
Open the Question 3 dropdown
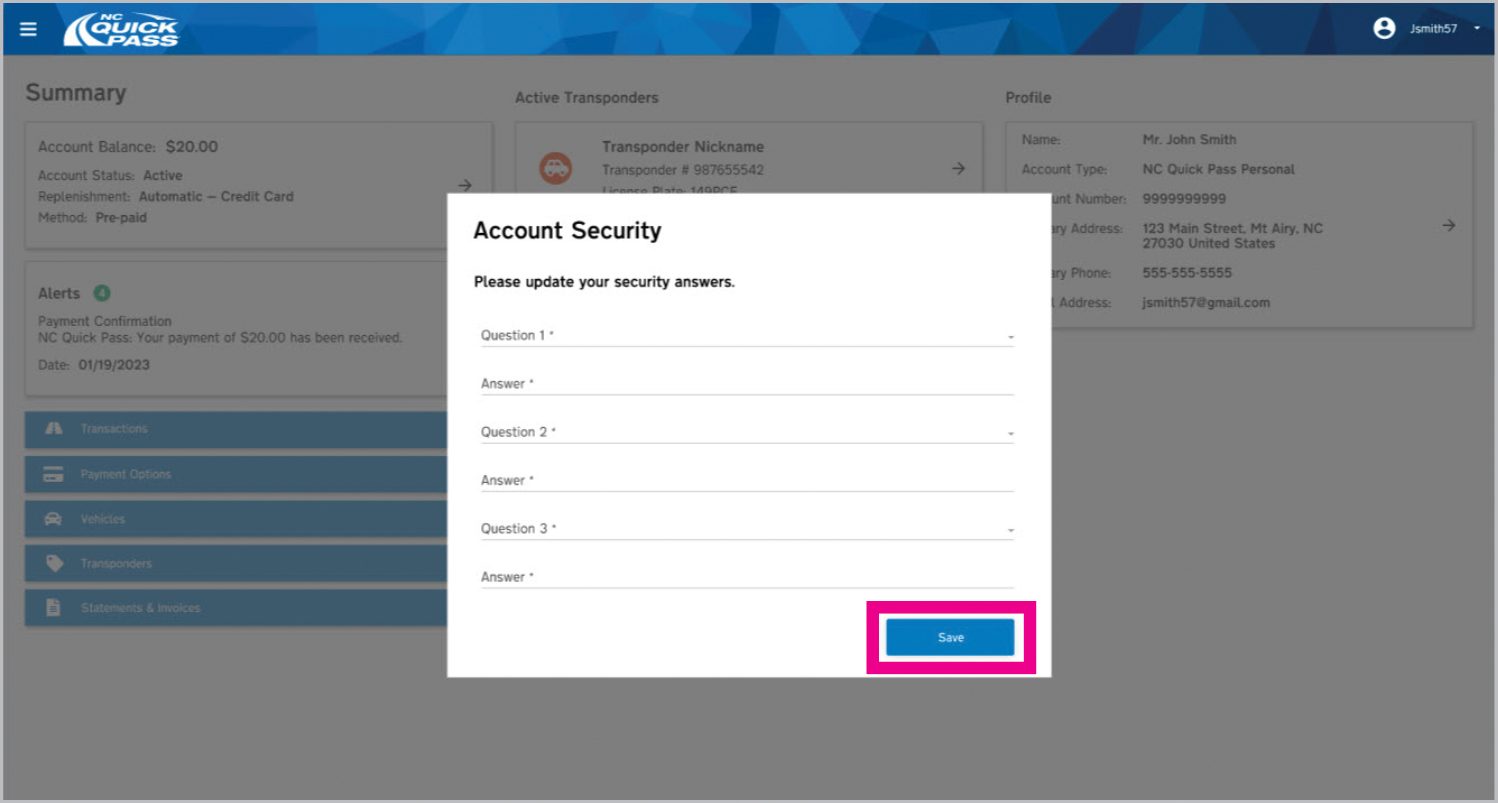point(1009,530)
